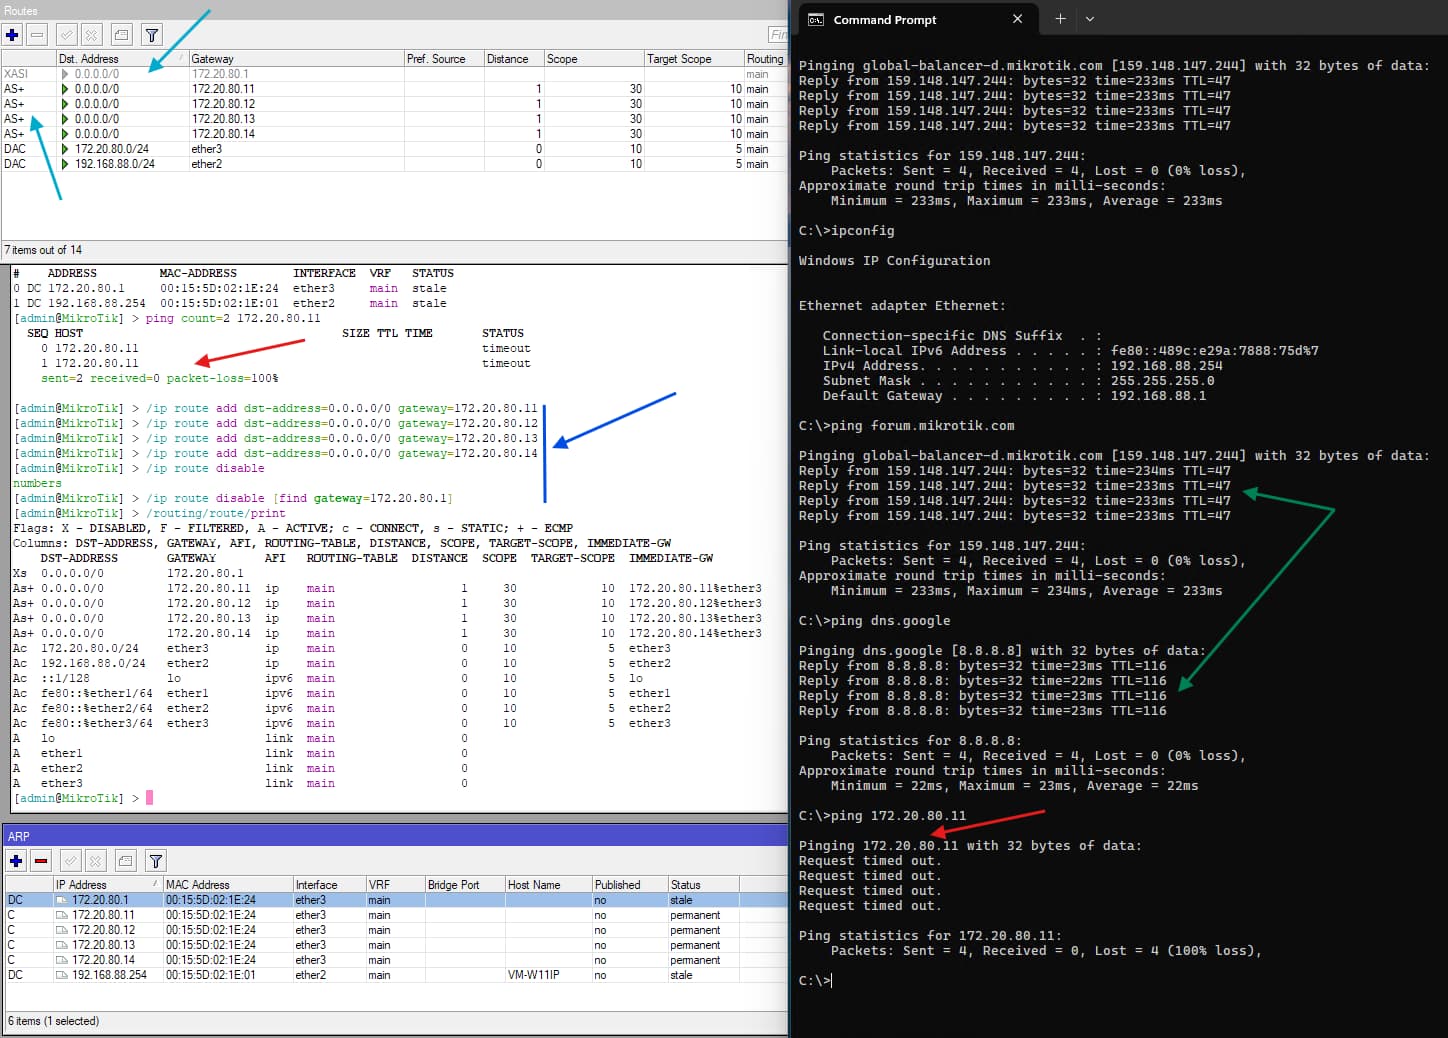This screenshot has height=1038, width=1448.
Task: Close the Command Prompt tab
Action: [1017, 19]
